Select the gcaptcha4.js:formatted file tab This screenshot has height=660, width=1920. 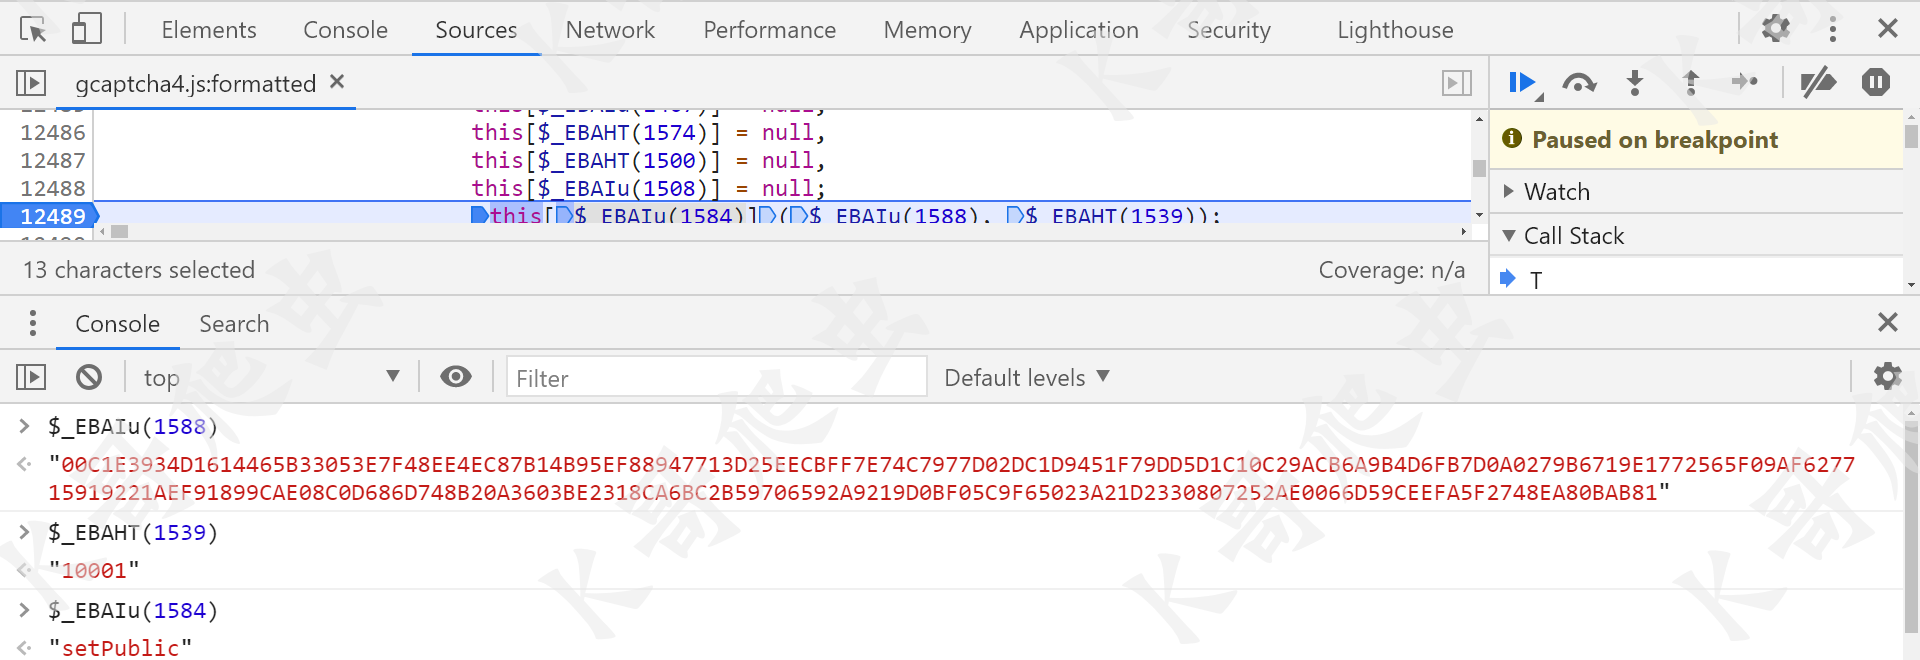(x=195, y=84)
